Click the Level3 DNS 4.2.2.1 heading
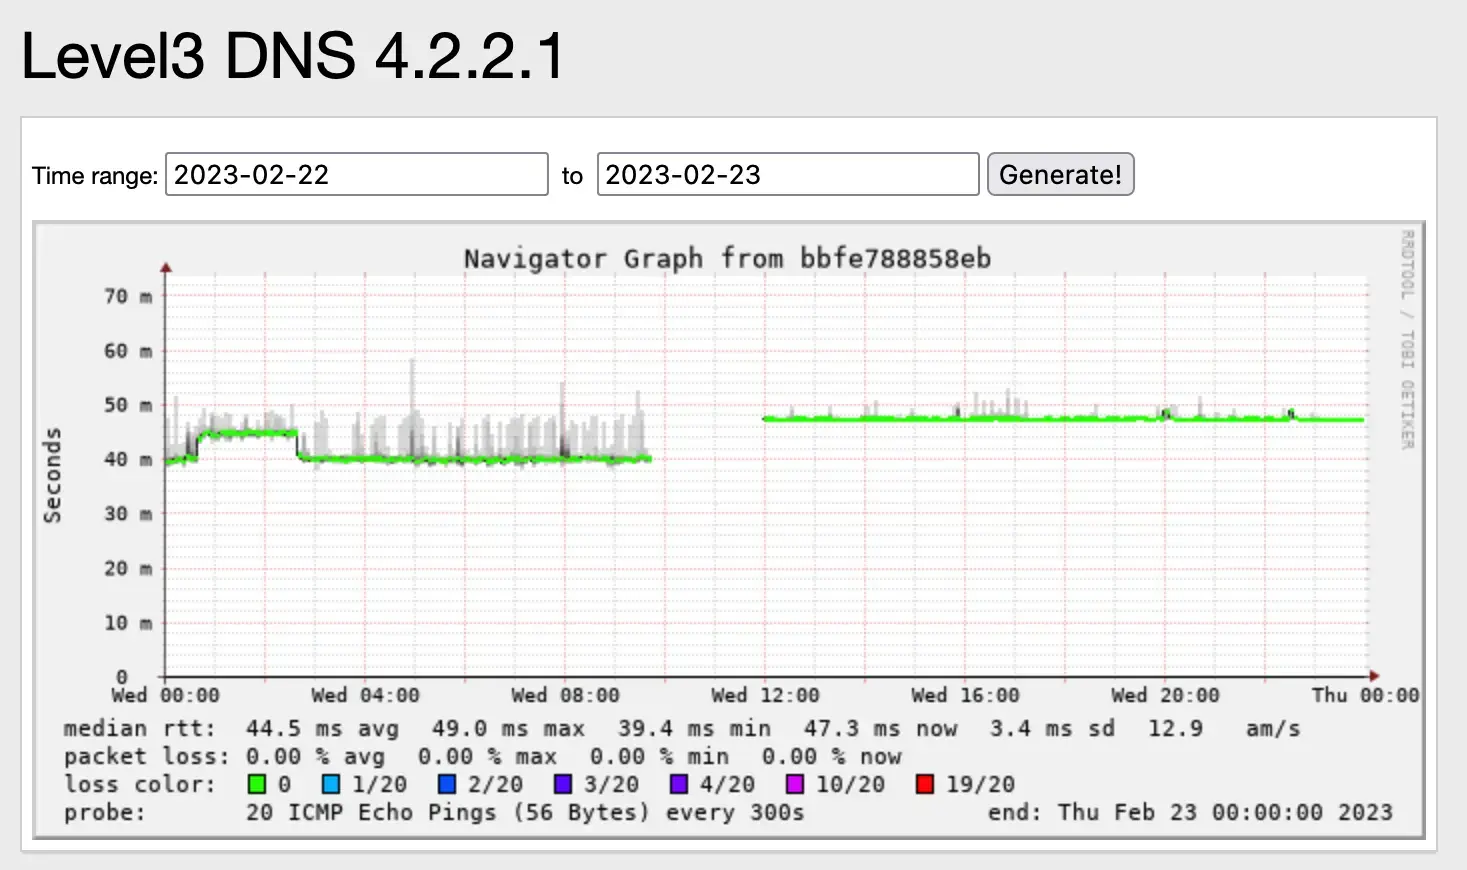This screenshot has width=1467, height=870. tap(293, 55)
